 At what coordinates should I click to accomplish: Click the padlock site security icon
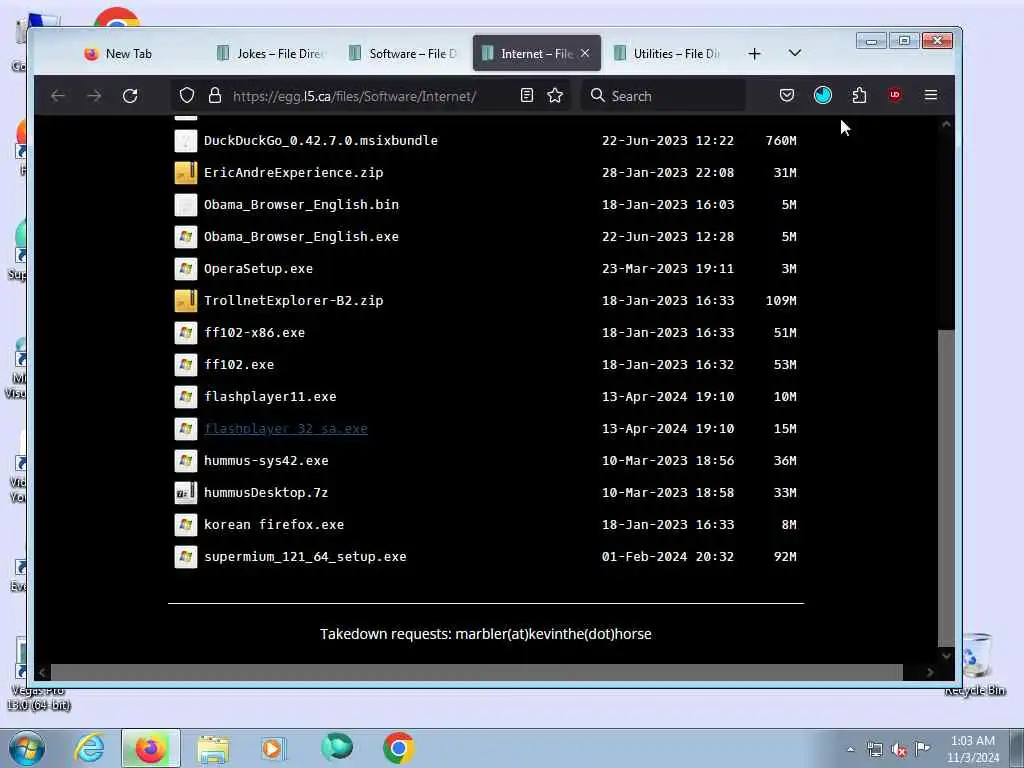tap(215, 96)
